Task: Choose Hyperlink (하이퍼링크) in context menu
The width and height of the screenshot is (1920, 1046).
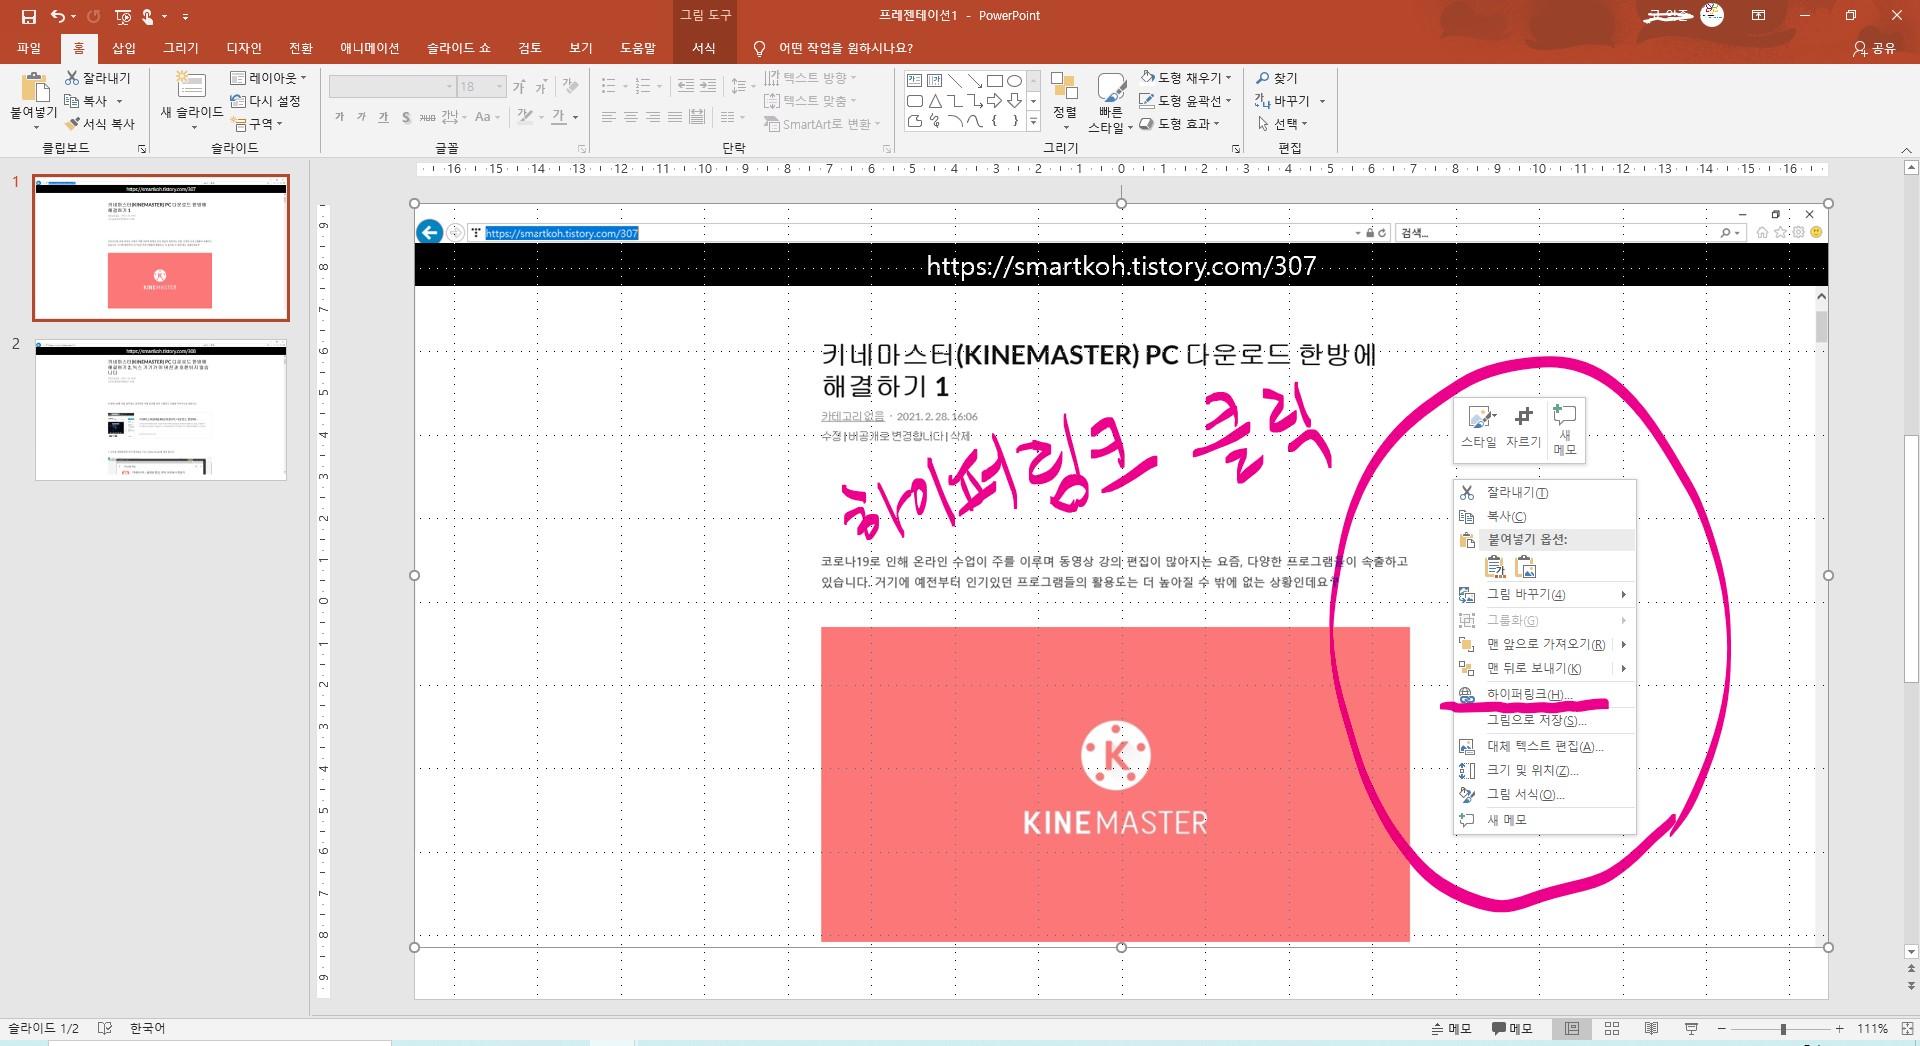Action: (1545, 695)
